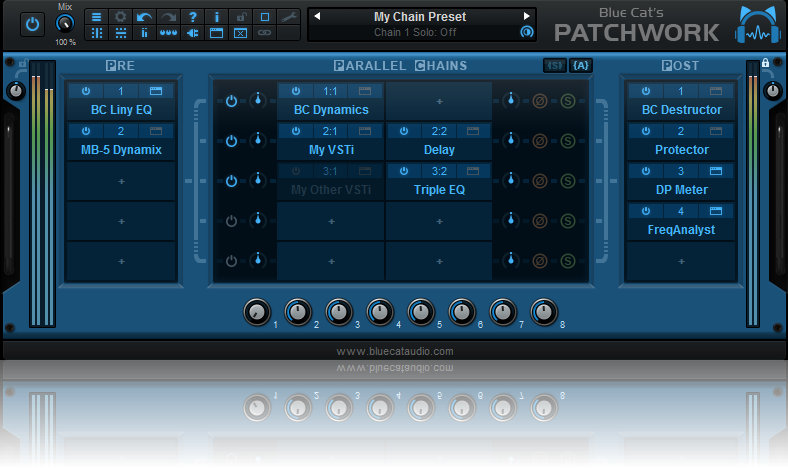
Task: Open the My Chain Preset name menu
Action: (420, 17)
